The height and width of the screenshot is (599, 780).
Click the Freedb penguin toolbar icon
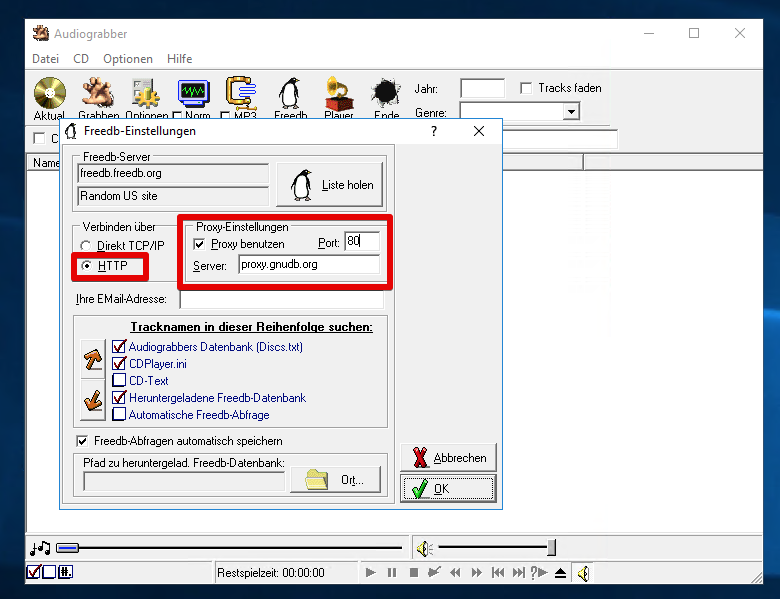290,94
